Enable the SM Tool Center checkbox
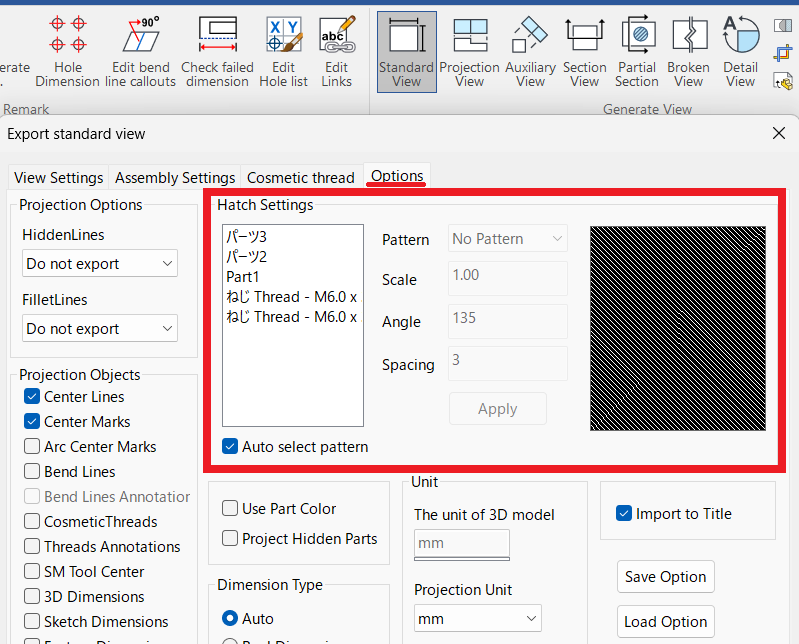 [x=32, y=571]
